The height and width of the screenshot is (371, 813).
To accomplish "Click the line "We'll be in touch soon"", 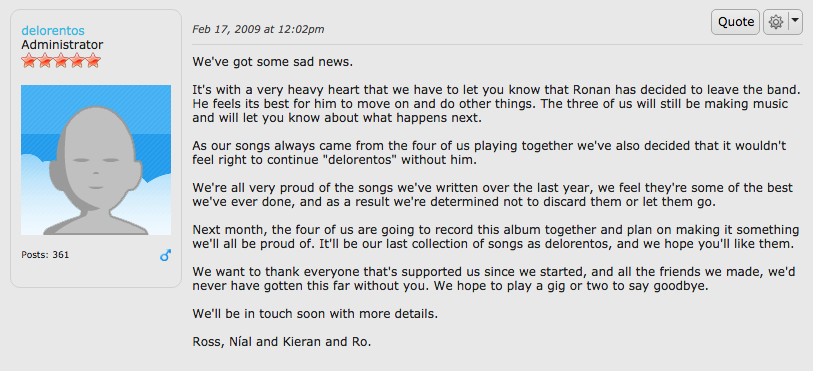I will [x=315, y=314].
